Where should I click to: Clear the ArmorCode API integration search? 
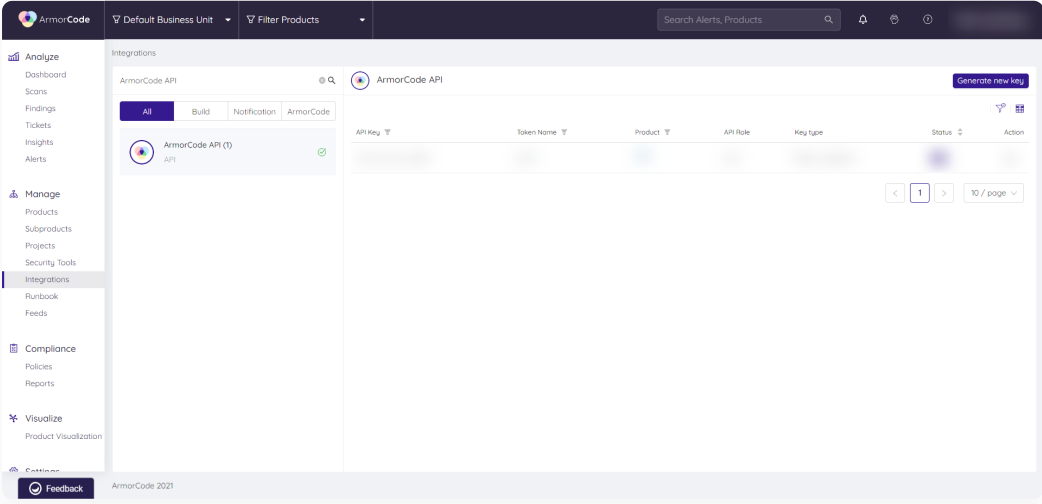click(322, 80)
